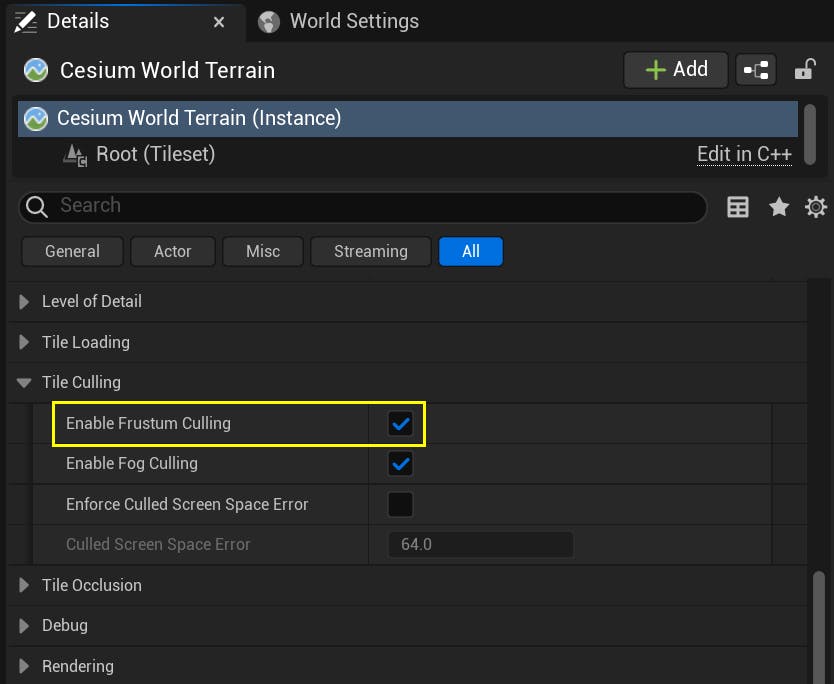Click the Culled Screen Space Error field
834x684 pixels.
480,544
